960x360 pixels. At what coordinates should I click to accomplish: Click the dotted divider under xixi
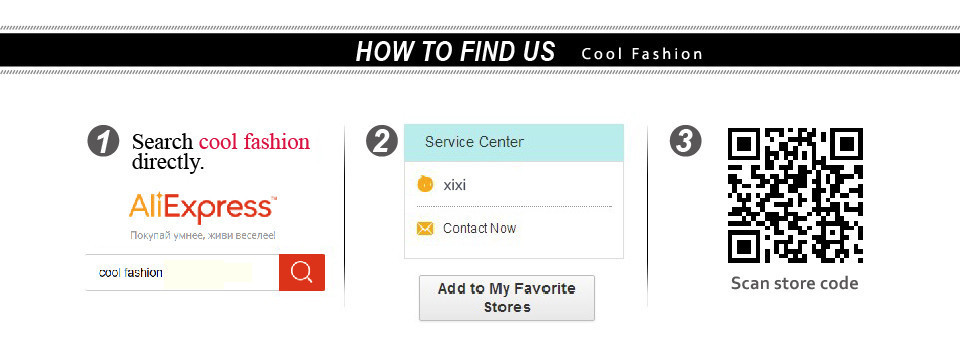[x=514, y=207]
